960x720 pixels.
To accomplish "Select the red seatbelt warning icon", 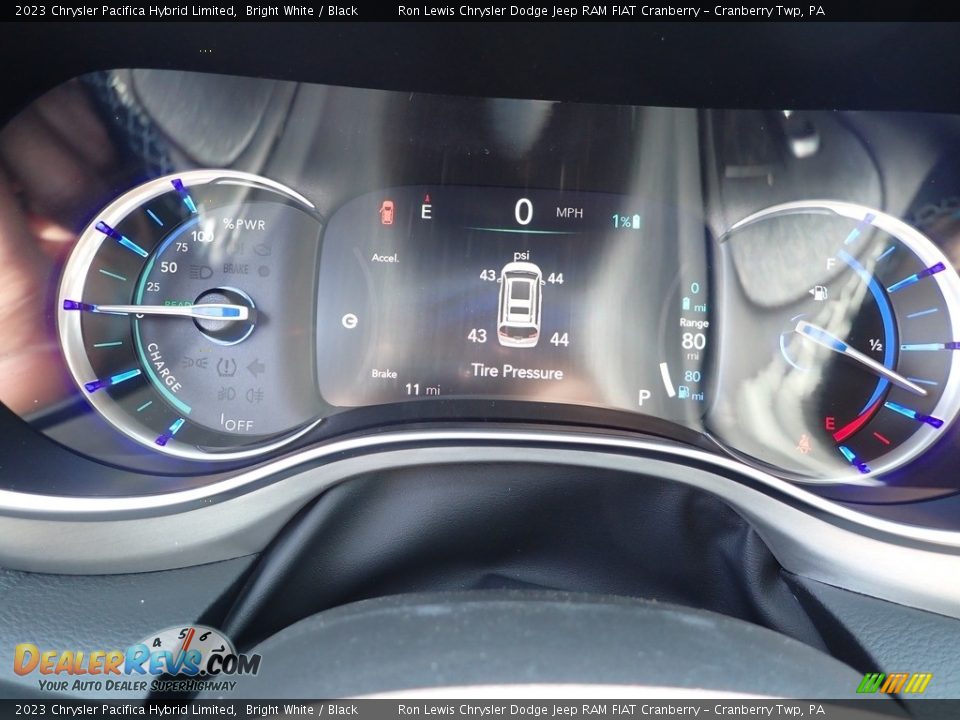I will 803,444.
